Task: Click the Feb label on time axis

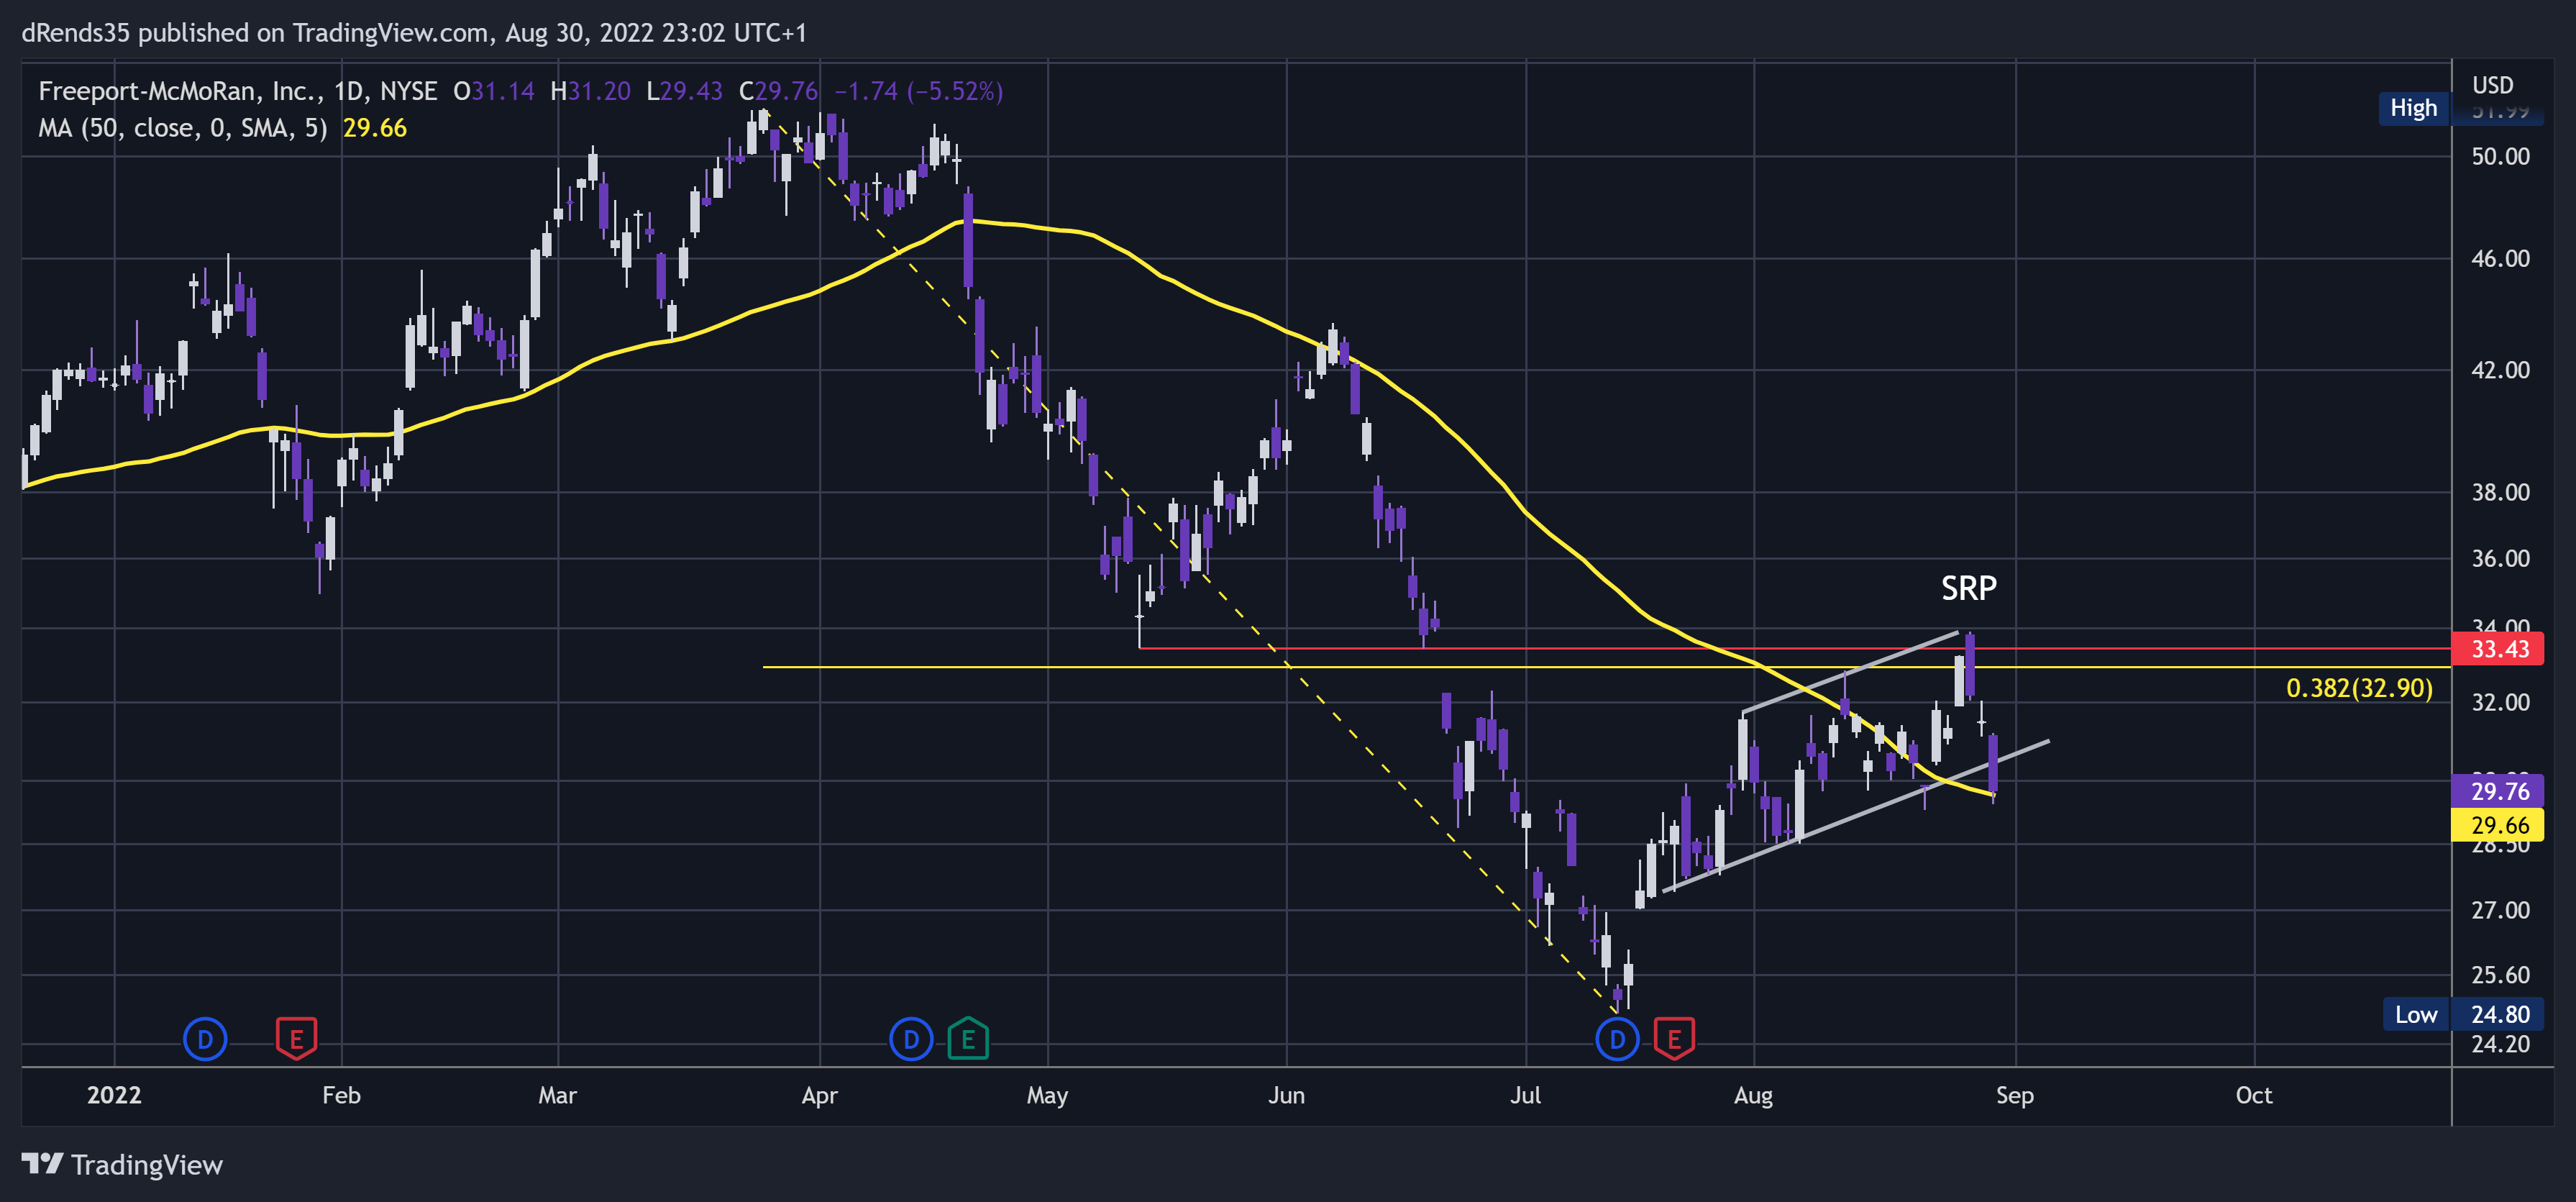Action: [x=341, y=1095]
